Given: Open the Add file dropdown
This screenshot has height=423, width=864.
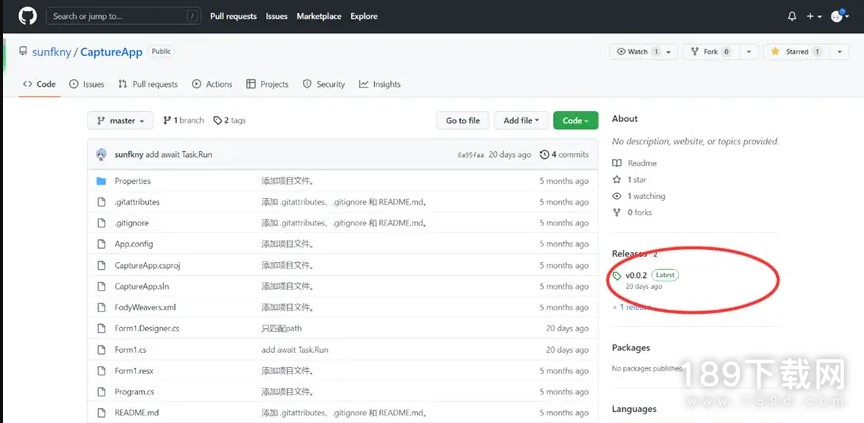Looking at the screenshot, I should (x=521, y=121).
